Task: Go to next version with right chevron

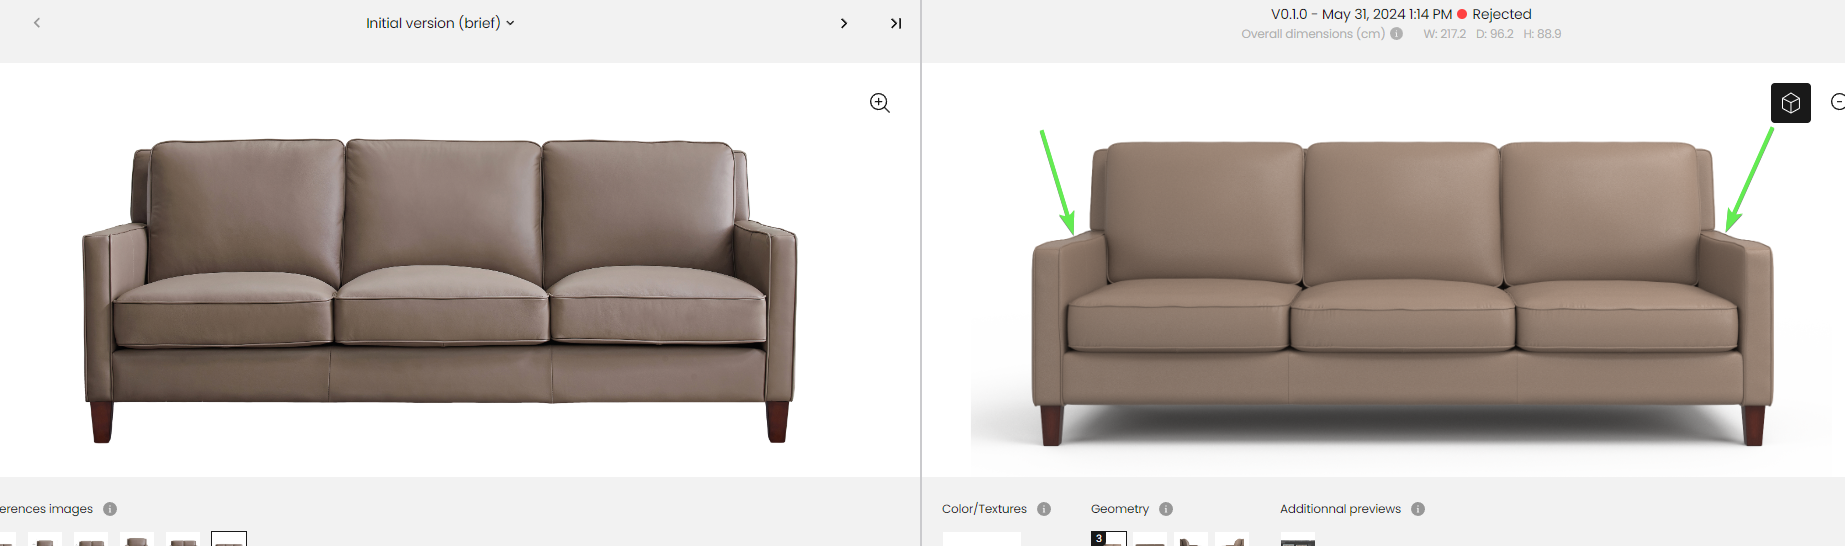Action: pyautogui.click(x=844, y=23)
